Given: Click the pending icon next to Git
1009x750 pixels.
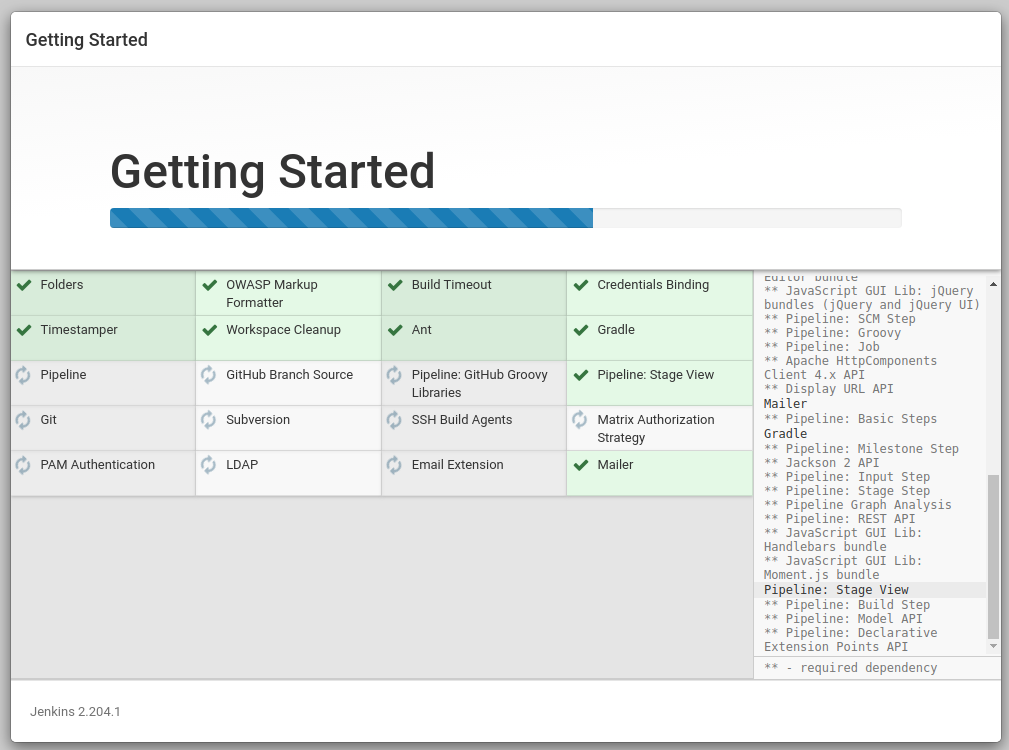Looking at the screenshot, I should [23, 420].
